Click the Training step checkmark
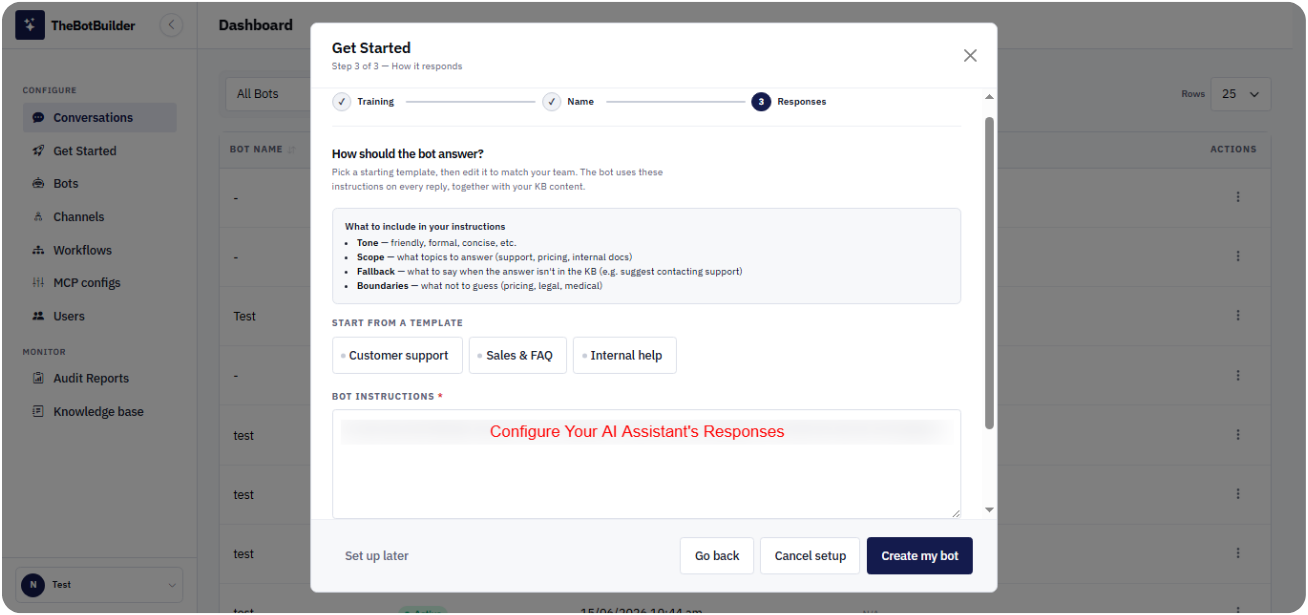 342,102
